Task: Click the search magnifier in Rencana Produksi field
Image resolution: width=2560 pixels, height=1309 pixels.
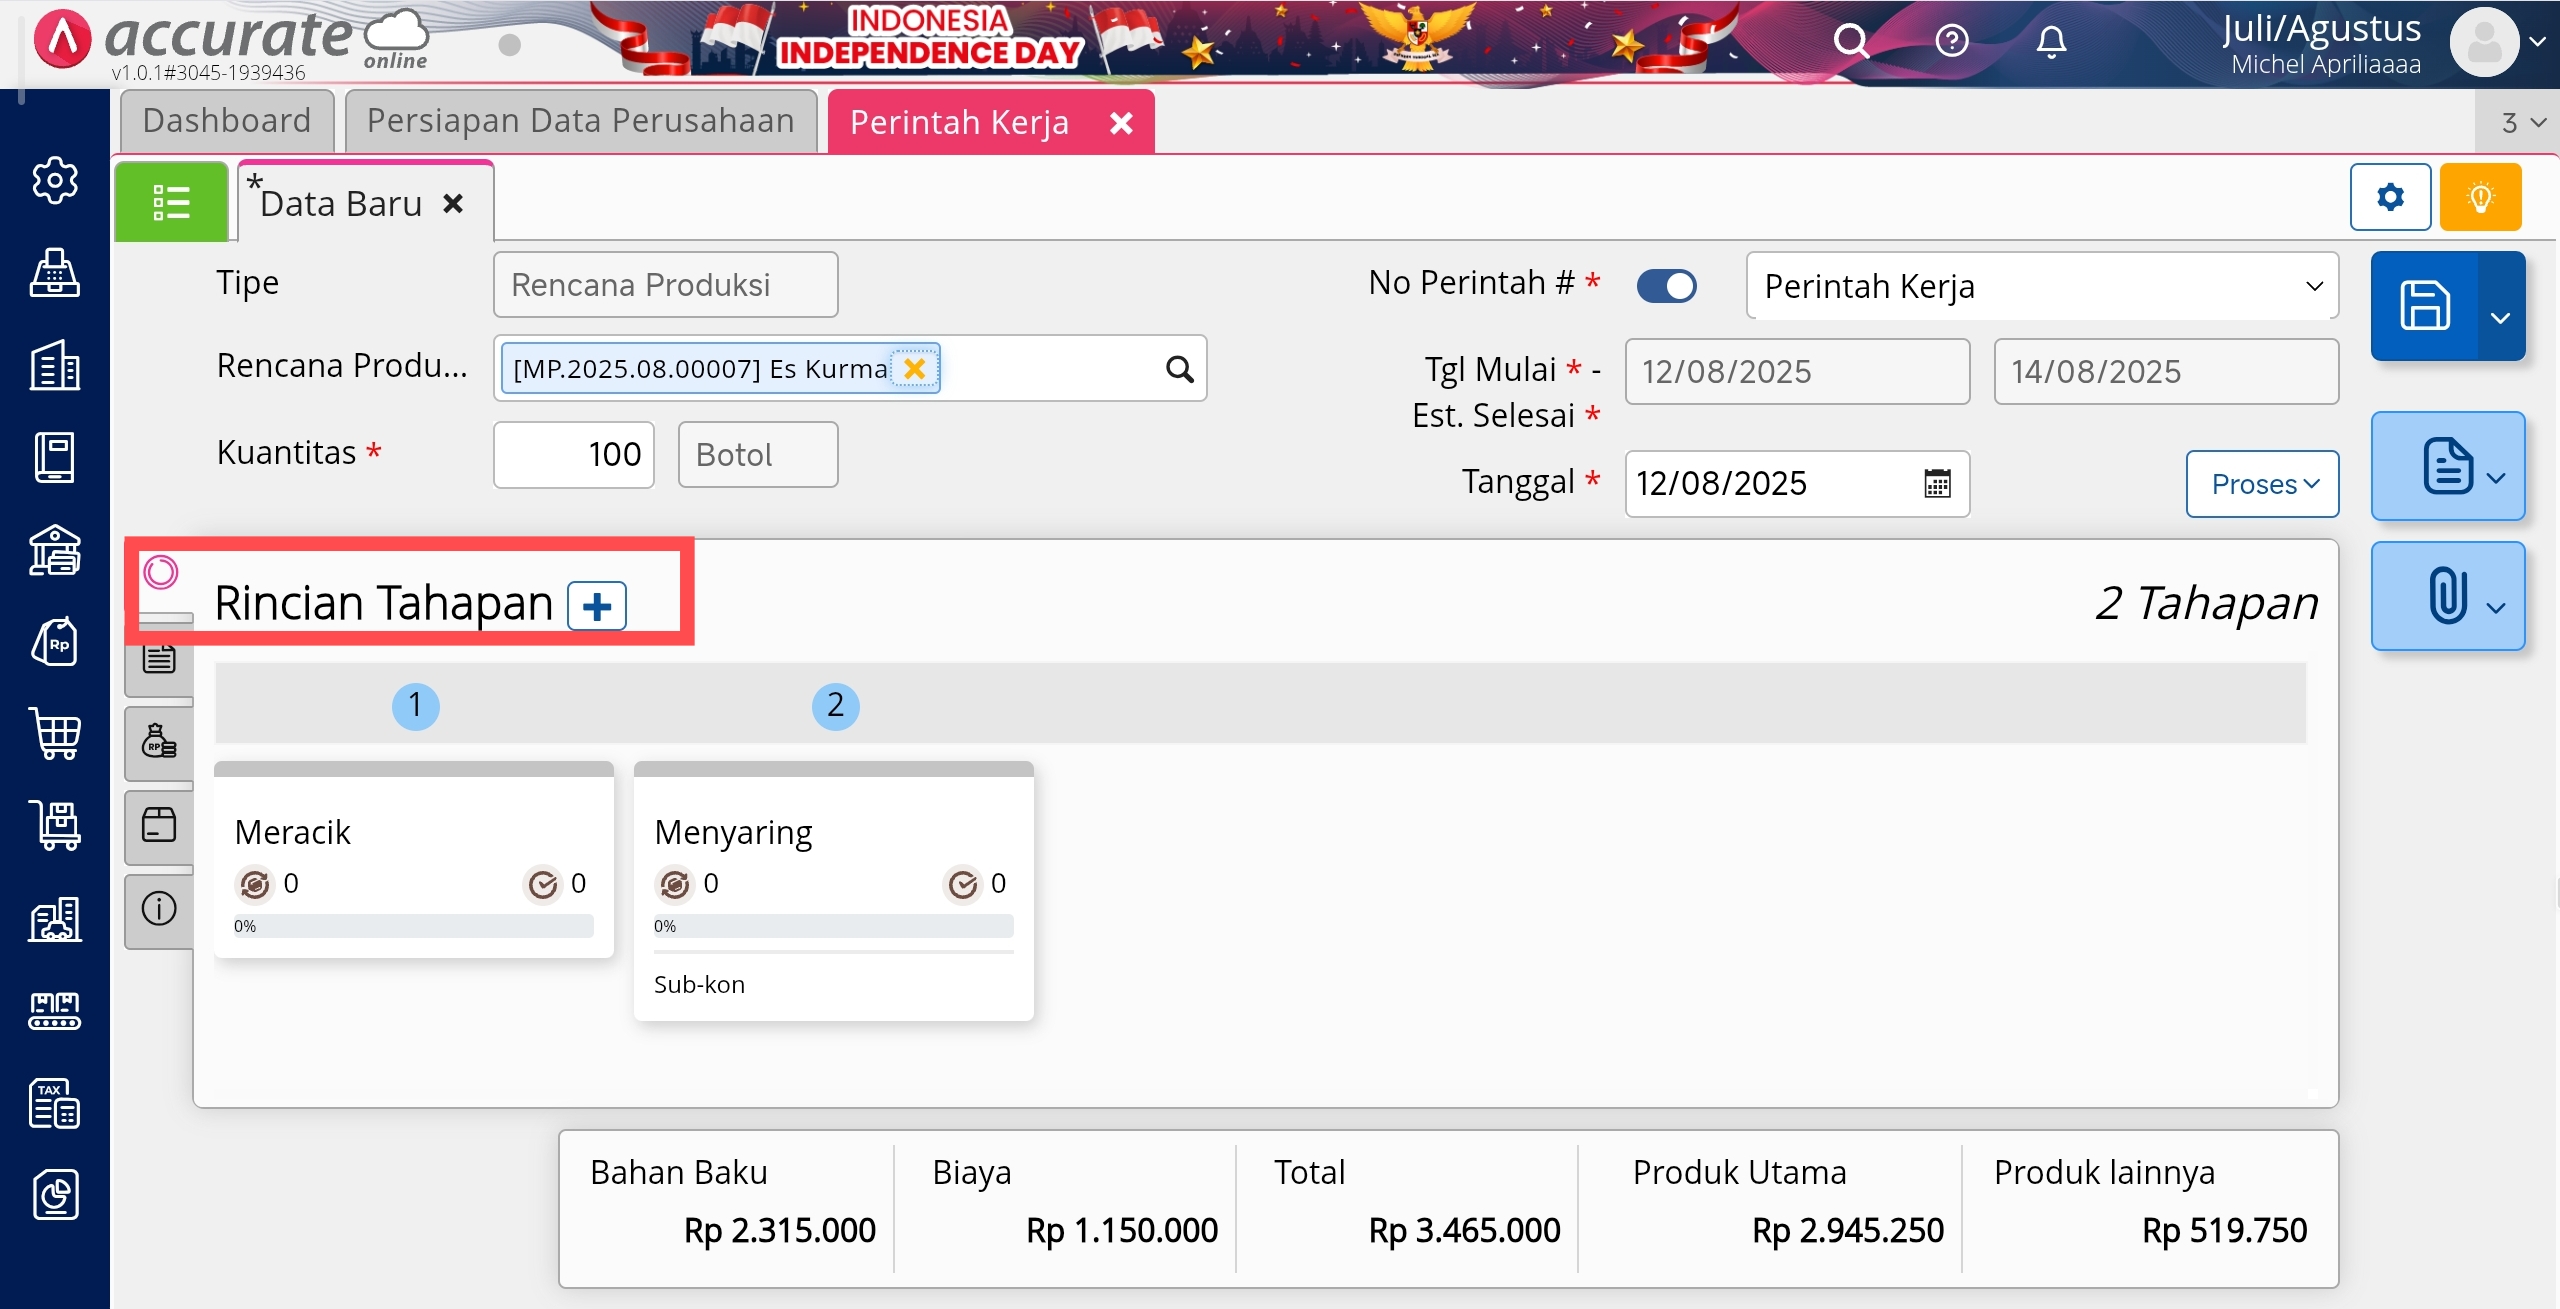Action: pos(1180,370)
